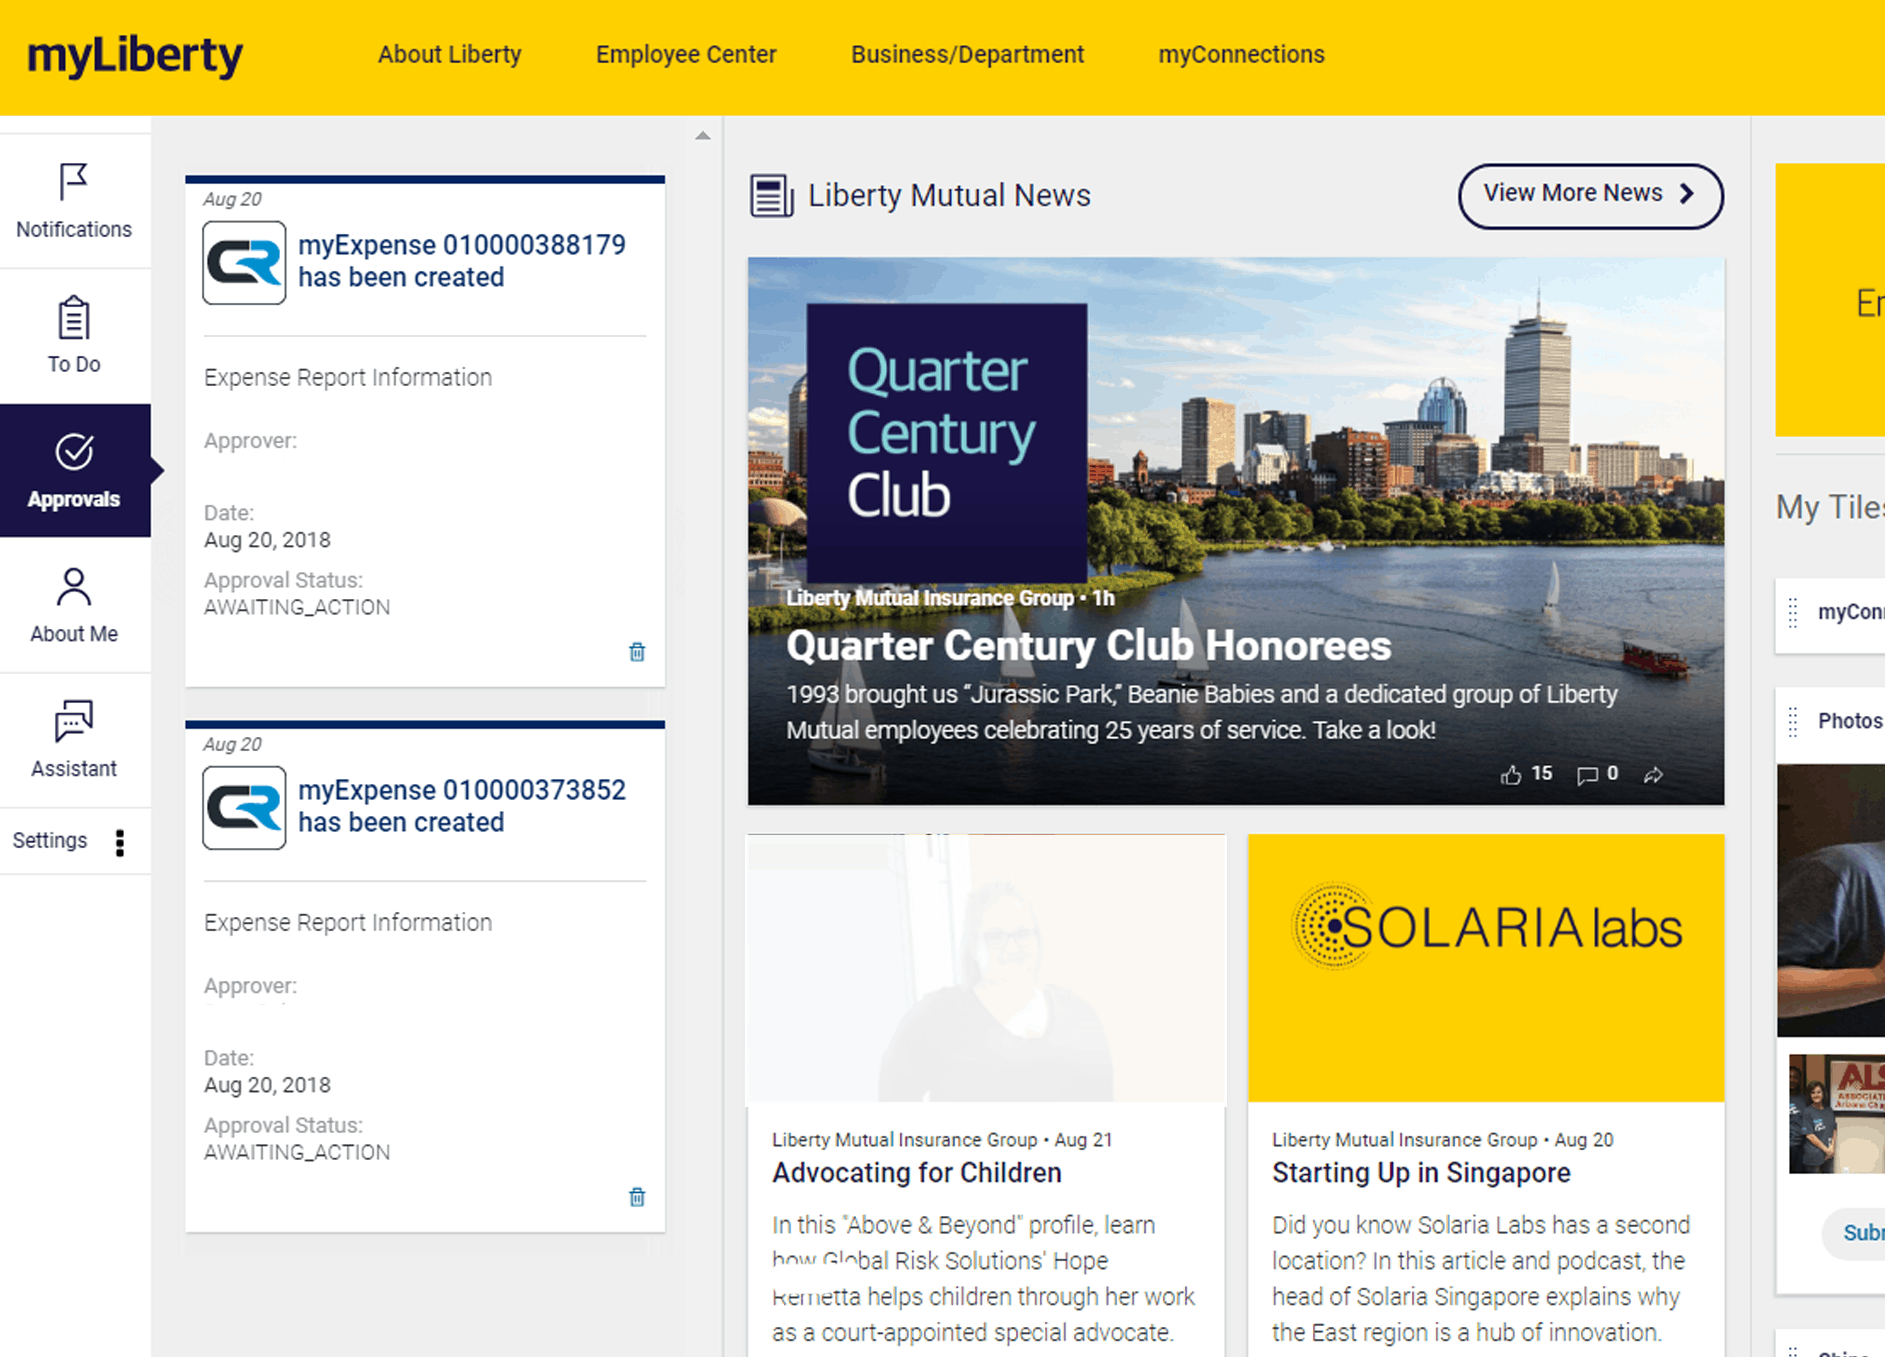Click the Settings label in sidebar
The image size is (1885, 1357).
50,841
